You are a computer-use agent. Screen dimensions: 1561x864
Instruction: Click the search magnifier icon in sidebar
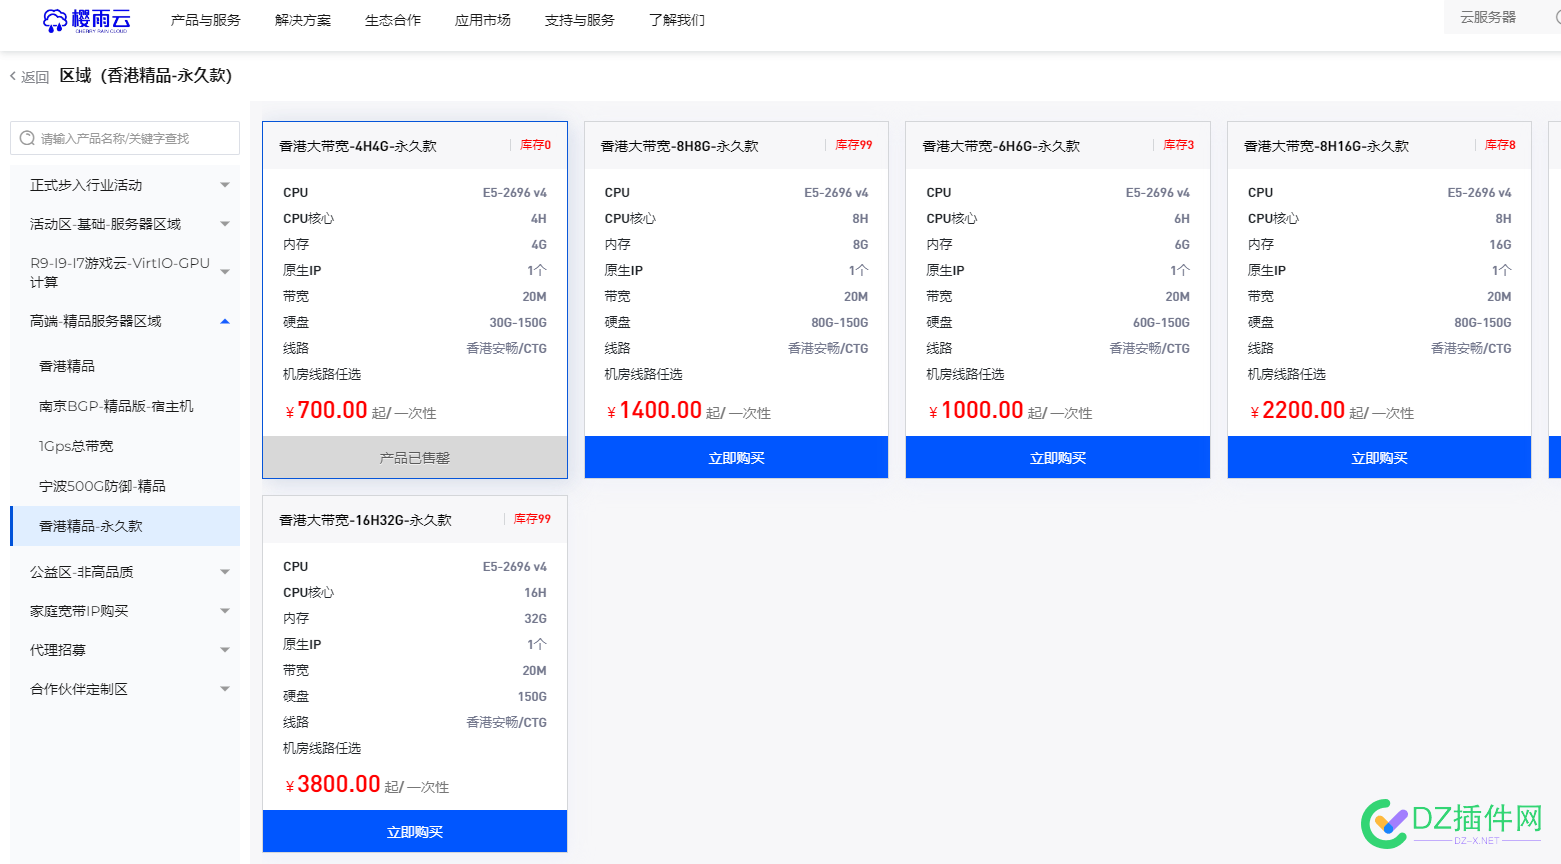28,138
